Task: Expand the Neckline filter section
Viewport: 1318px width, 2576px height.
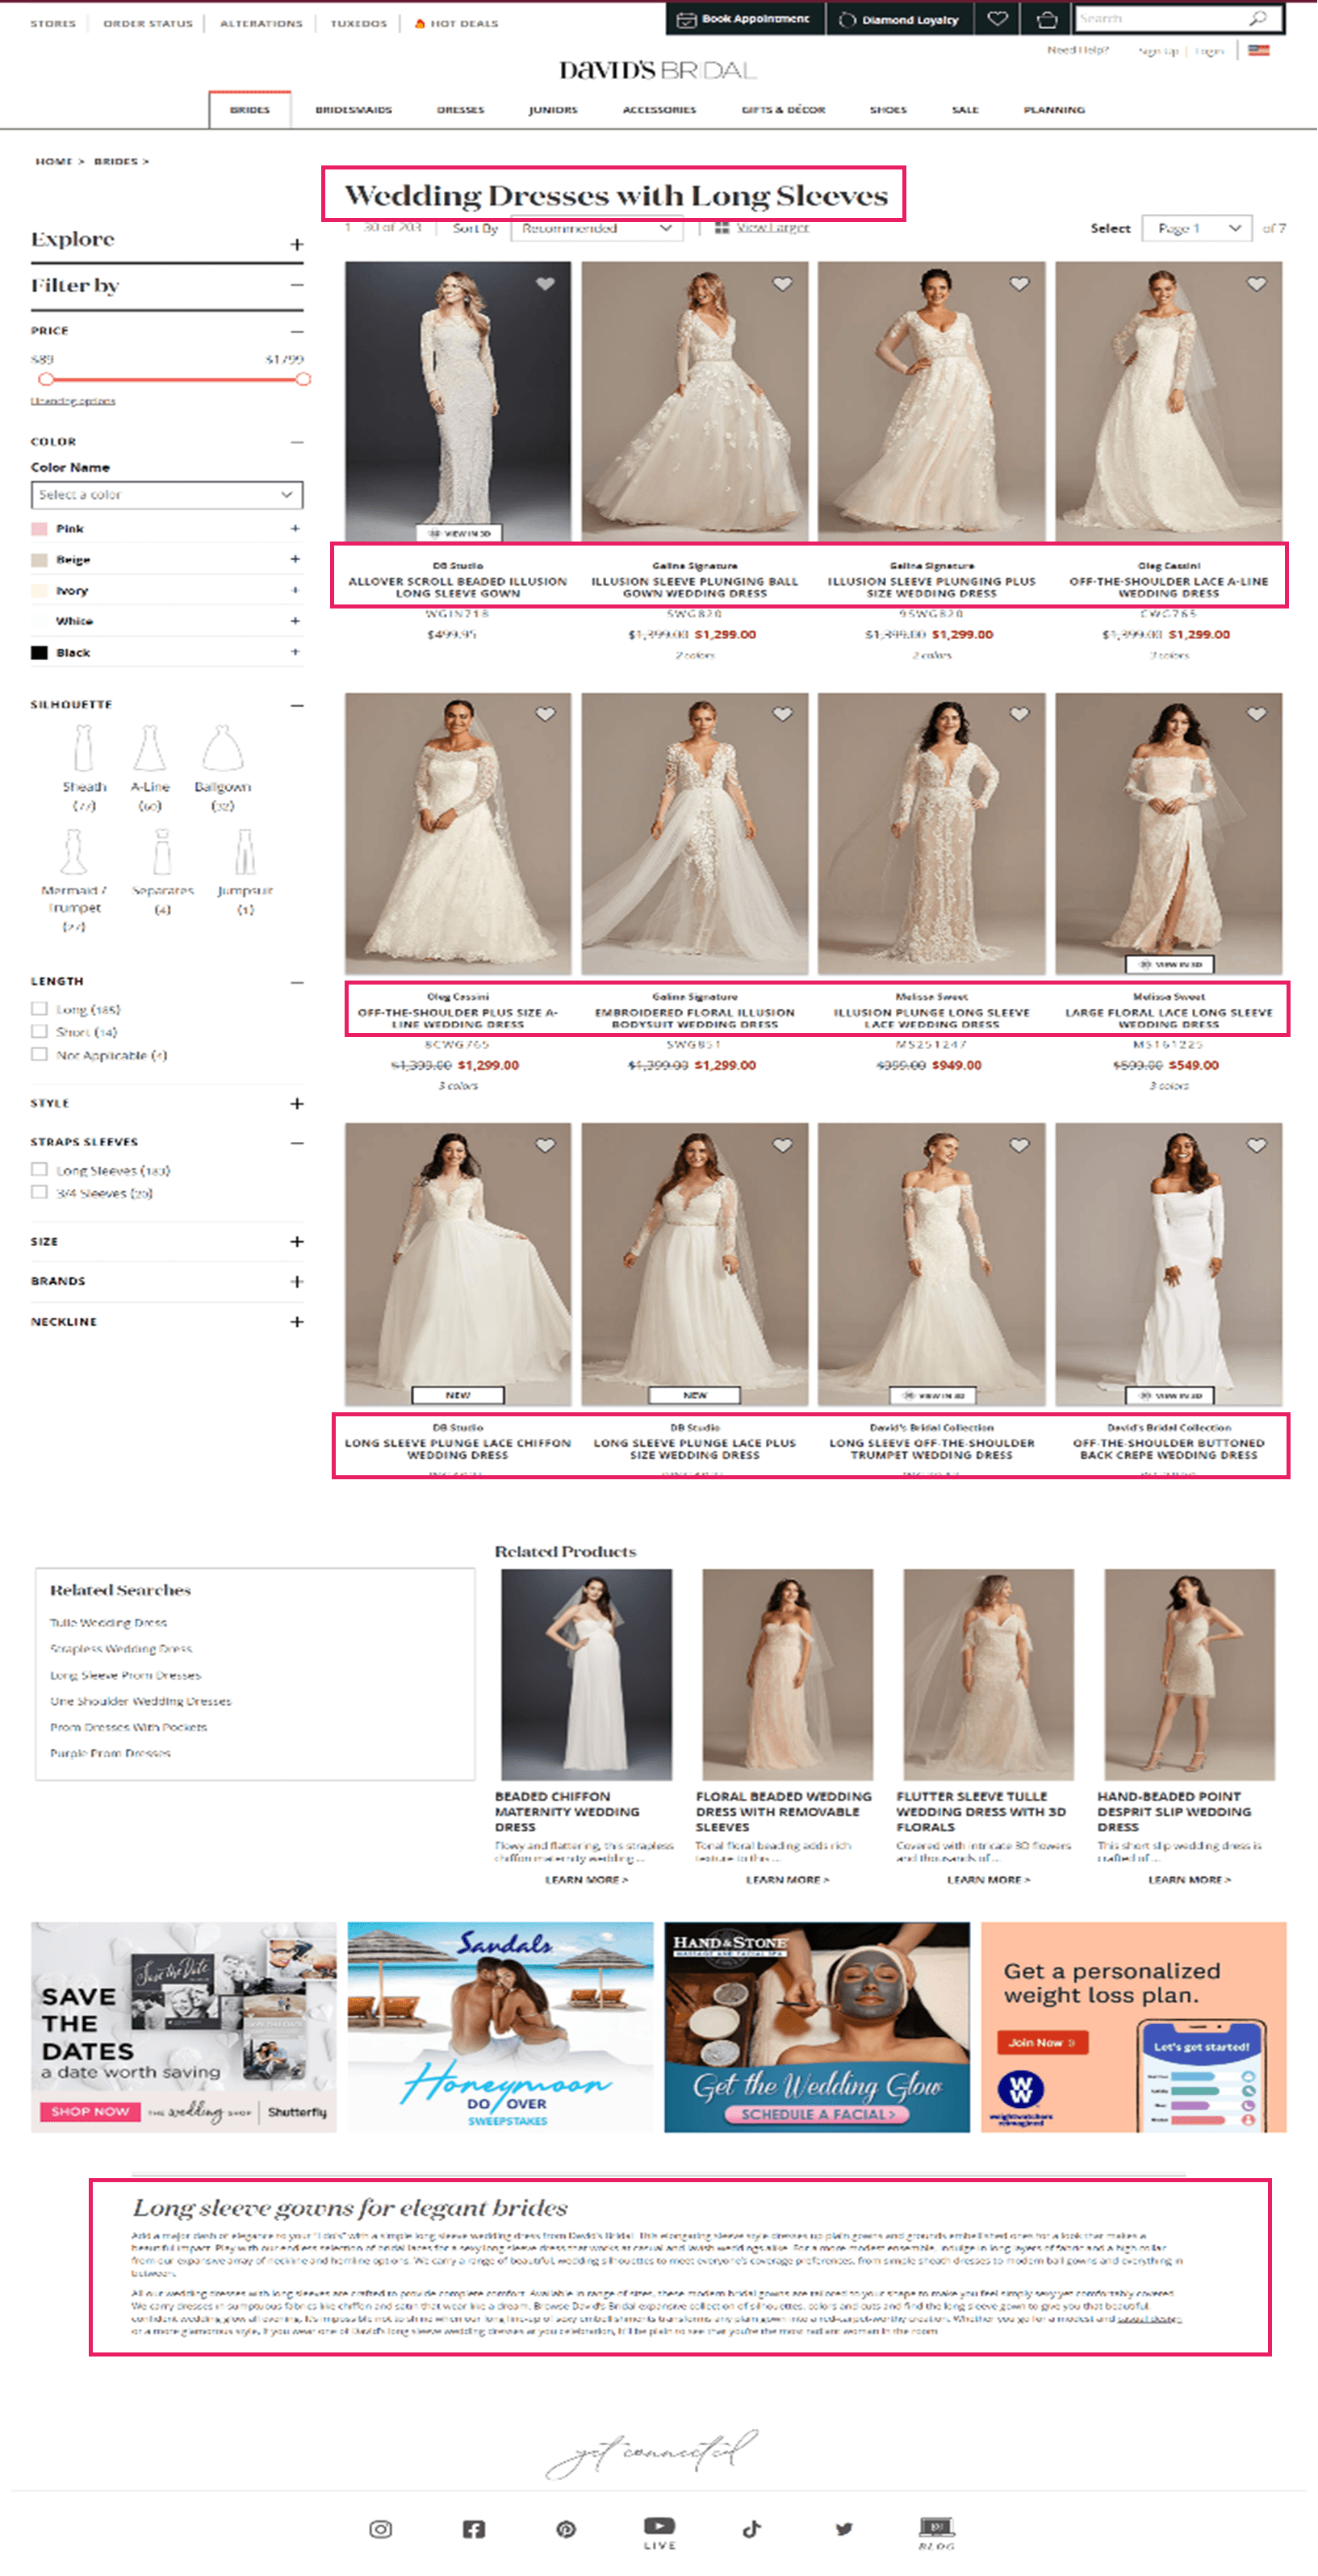Action: (297, 1322)
